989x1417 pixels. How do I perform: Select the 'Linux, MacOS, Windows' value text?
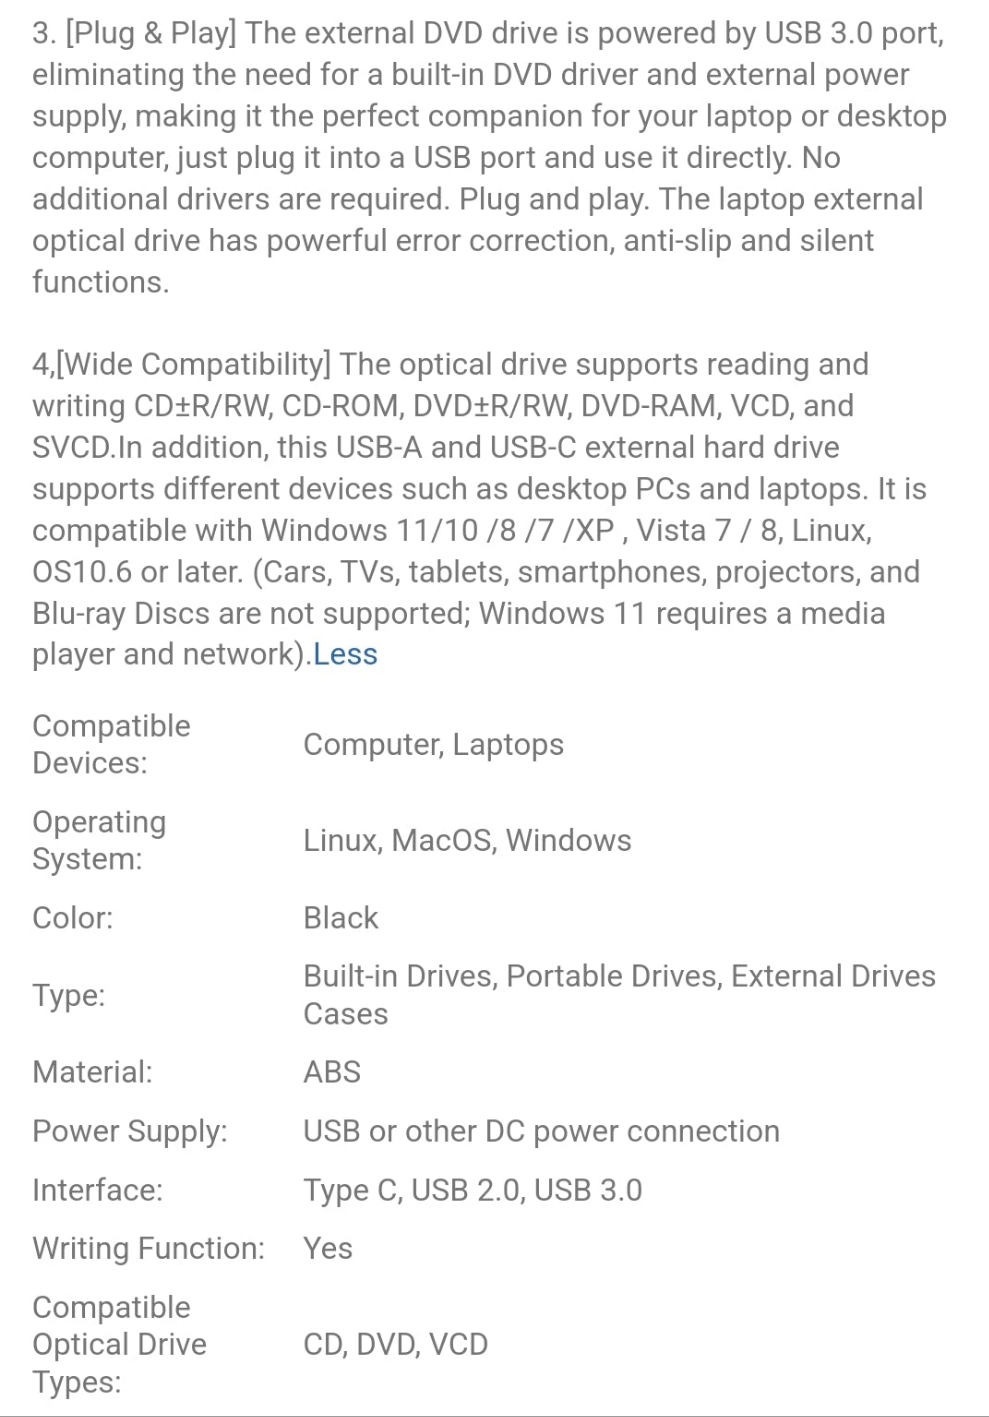[x=467, y=840]
